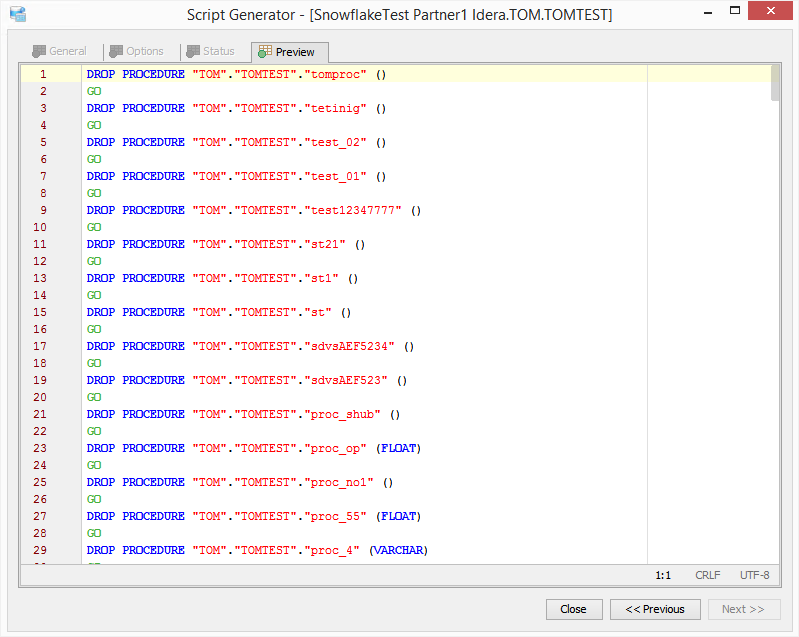Click the UTF-8 encoding indicator

point(755,575)
